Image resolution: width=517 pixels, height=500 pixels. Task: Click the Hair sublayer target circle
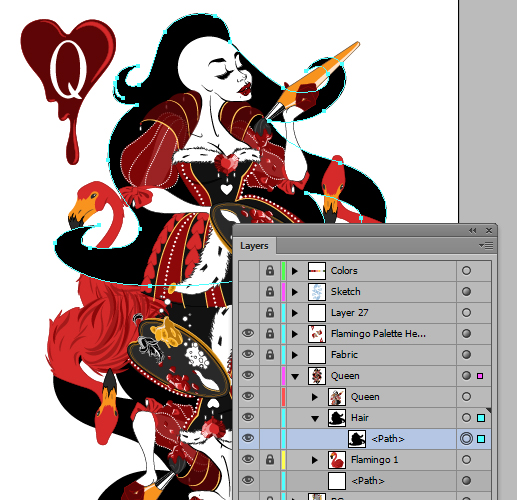click(x=466, y=418)
